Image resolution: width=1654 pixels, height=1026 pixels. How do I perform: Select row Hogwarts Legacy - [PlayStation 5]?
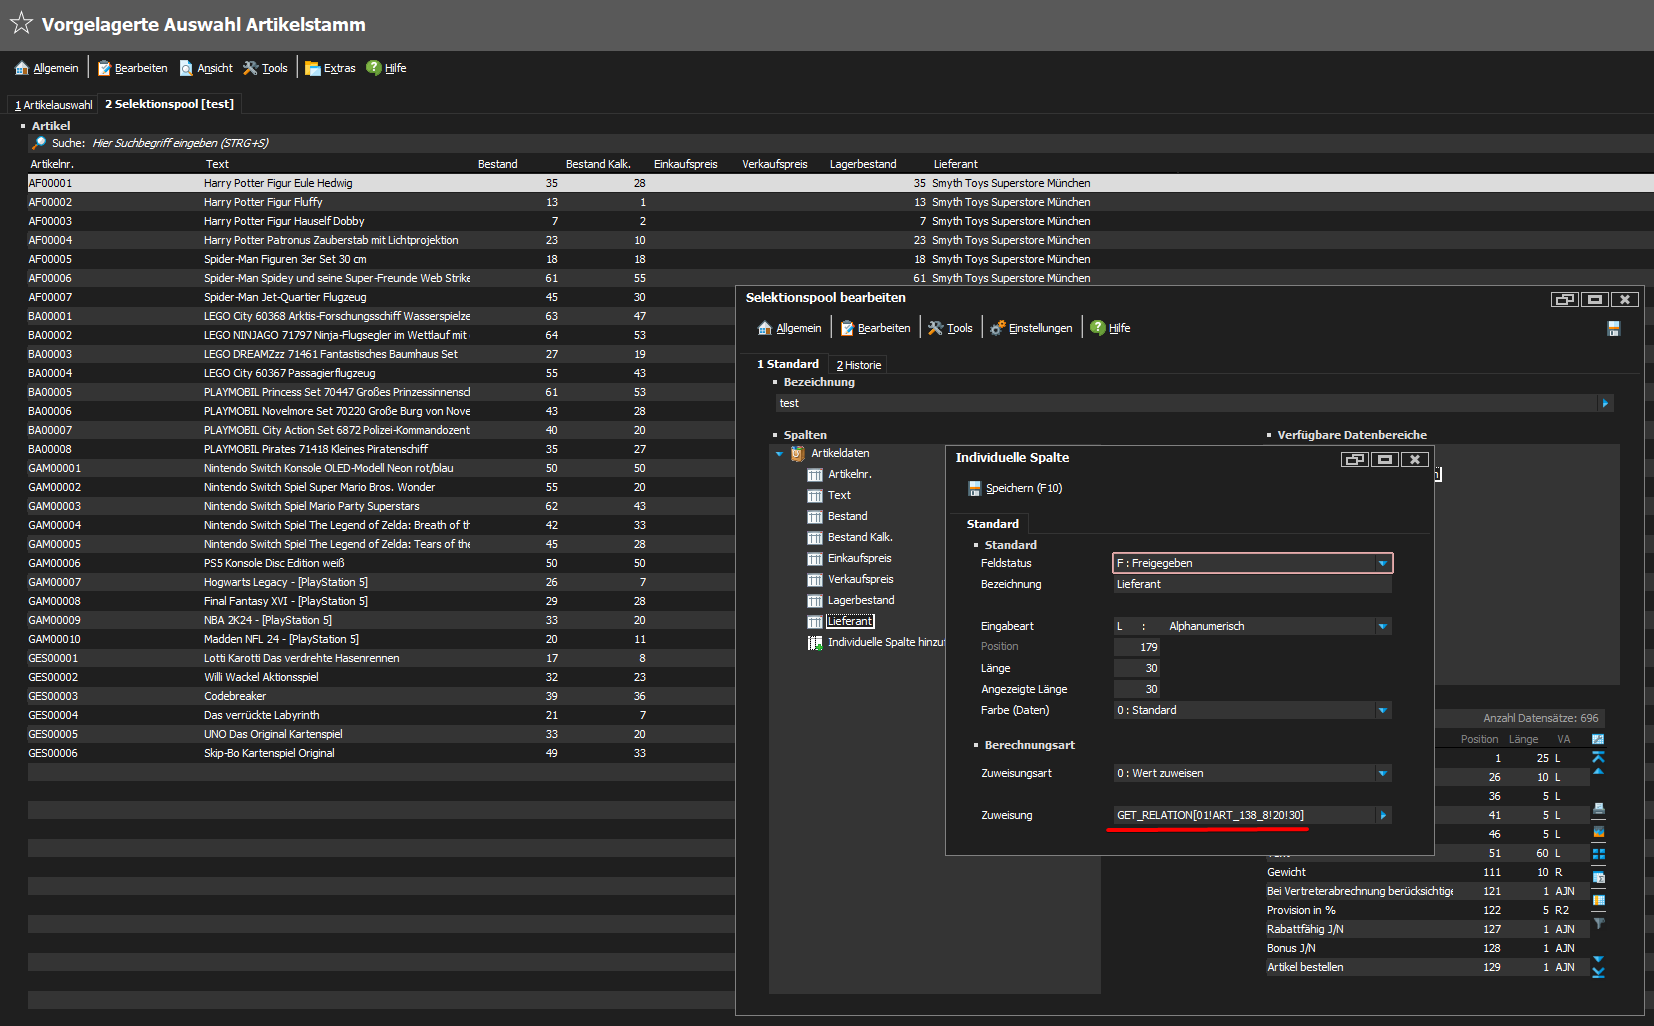click(380, 582)
